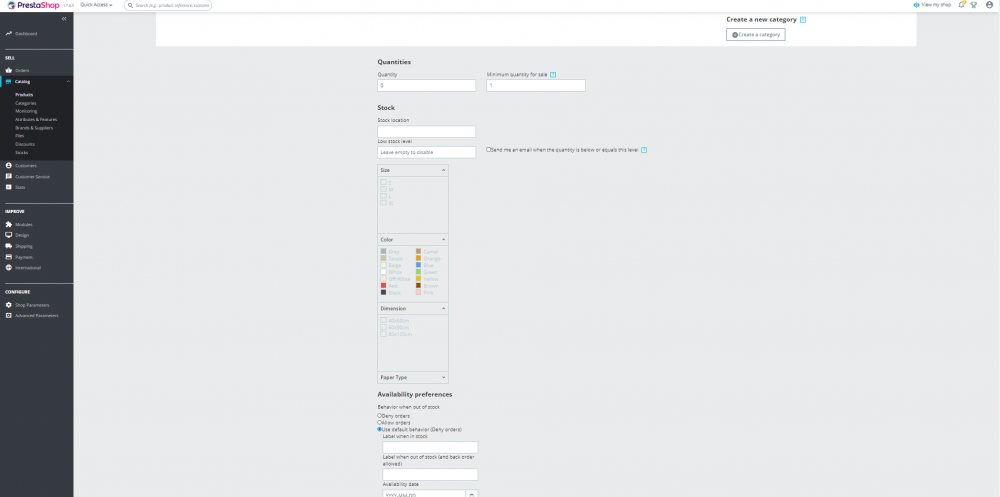Image resolution: width=1000 pixels, height=497 pixels.
Task: Collapse the sidebar using double-chevron icon
Action: coord(64,19)
